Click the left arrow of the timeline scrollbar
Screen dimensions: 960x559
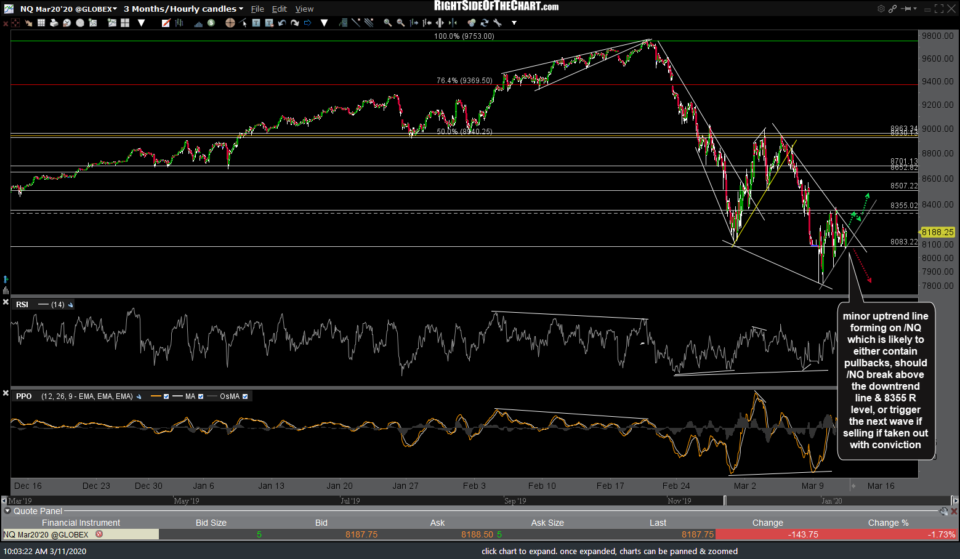pyautogui.click(x=4, y=500)
